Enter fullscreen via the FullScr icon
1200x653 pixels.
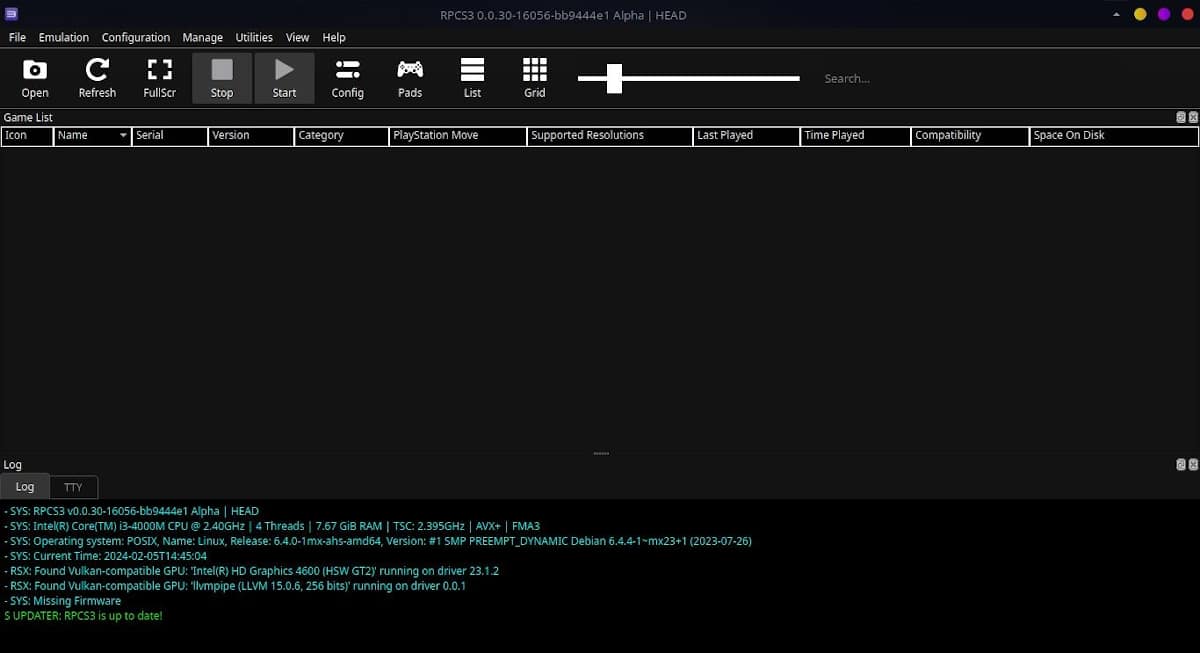159,77
